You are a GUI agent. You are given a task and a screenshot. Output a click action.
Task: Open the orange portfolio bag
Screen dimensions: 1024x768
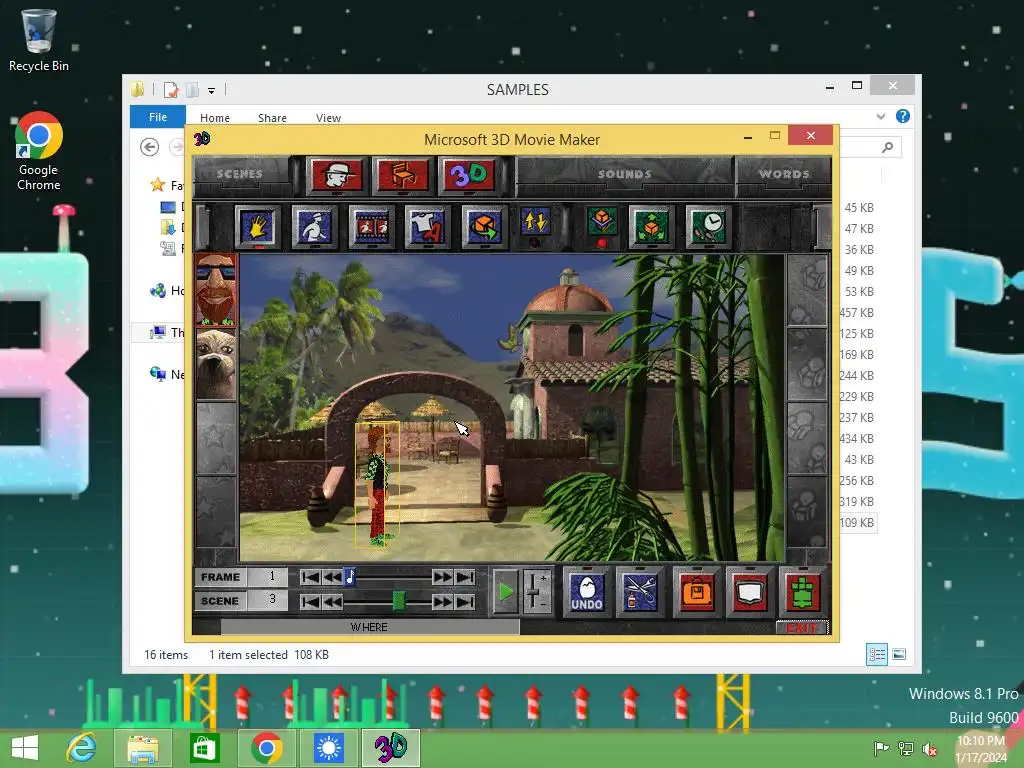pyautogui.click(x=696, y=593)
